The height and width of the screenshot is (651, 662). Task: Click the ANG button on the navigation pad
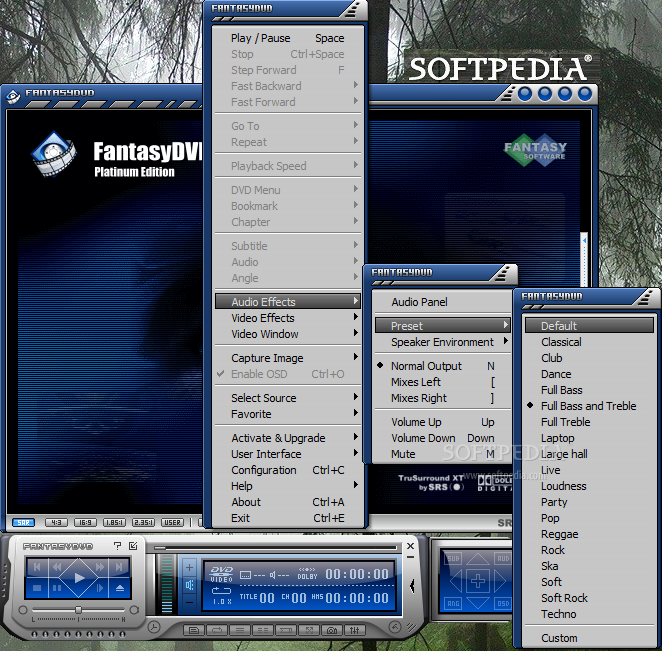[453, 603]
